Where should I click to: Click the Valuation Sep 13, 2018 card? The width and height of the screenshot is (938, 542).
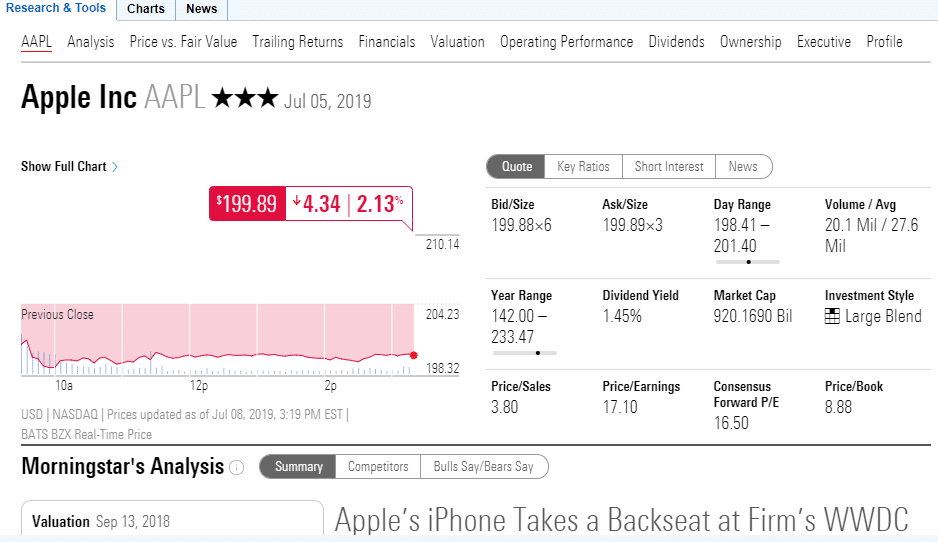point(172,519)
